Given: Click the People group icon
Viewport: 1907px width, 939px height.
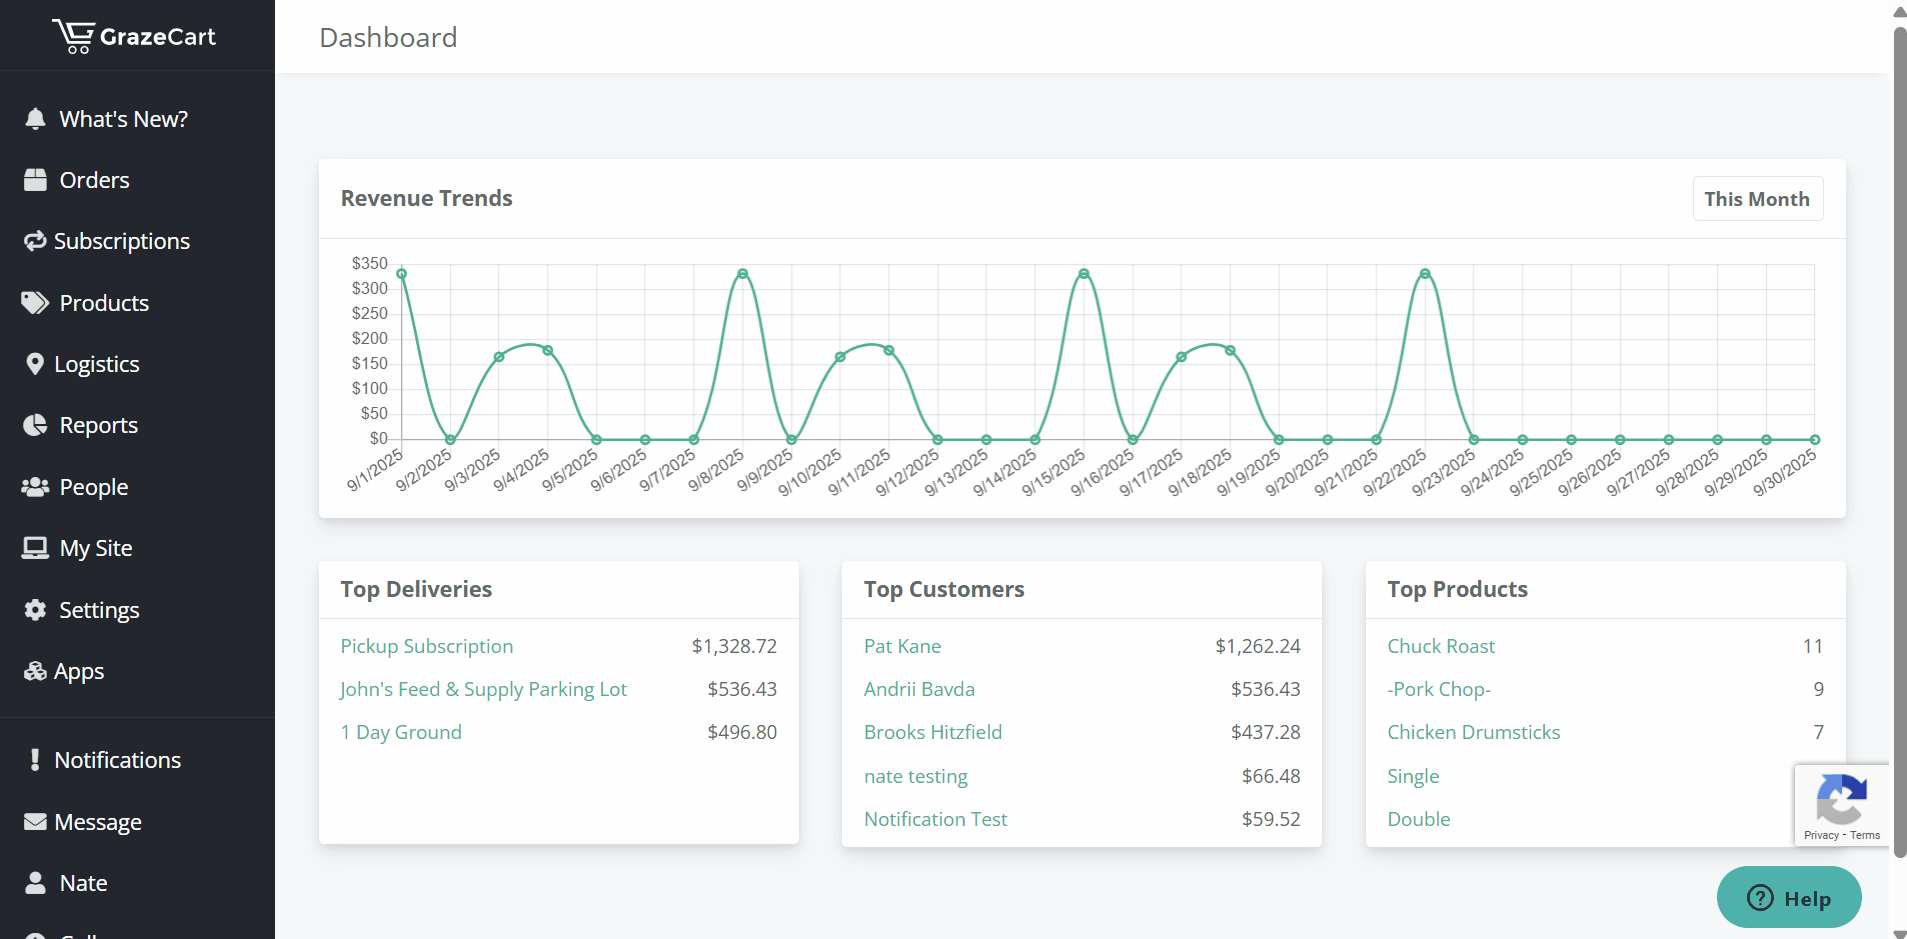Looking at the screenshot, I should tap(35, 487).
